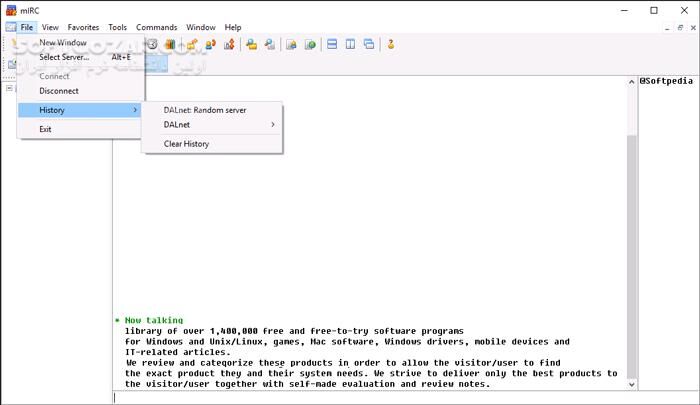
Task: Pick DALnet: Random server from history
Action: pos(205,110)
